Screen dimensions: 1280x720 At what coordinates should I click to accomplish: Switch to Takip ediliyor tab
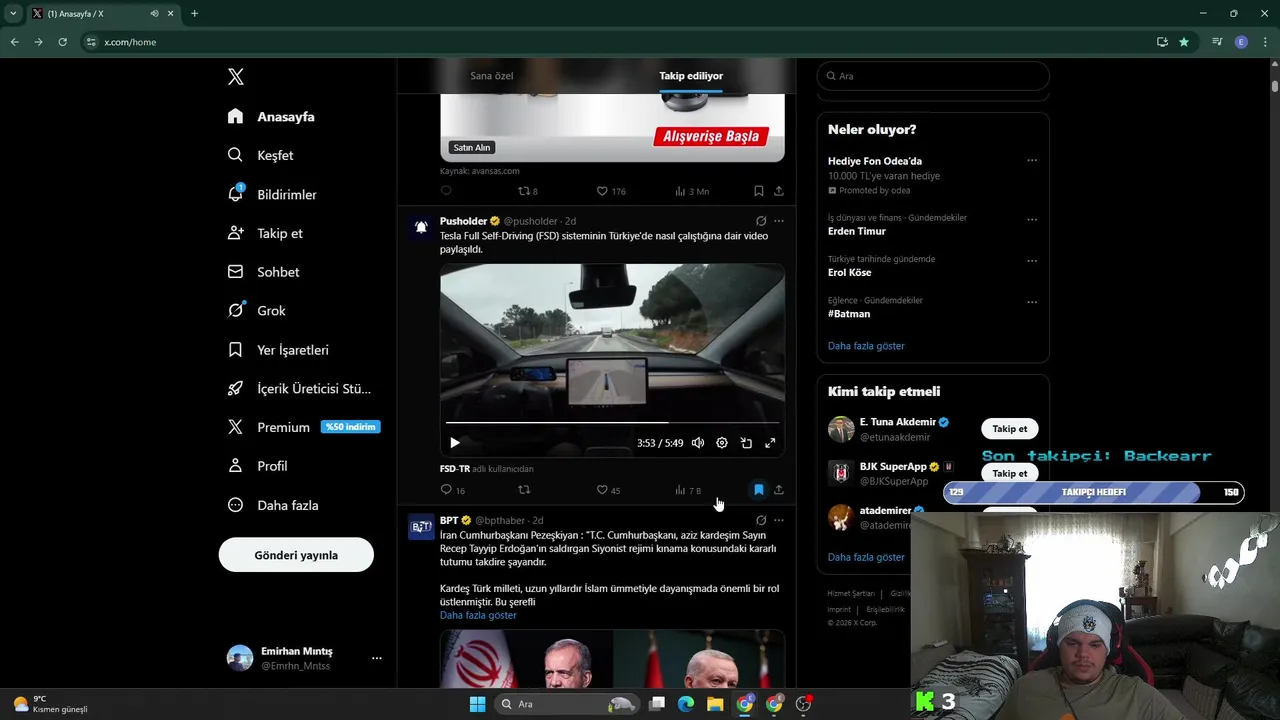[691, 76]
